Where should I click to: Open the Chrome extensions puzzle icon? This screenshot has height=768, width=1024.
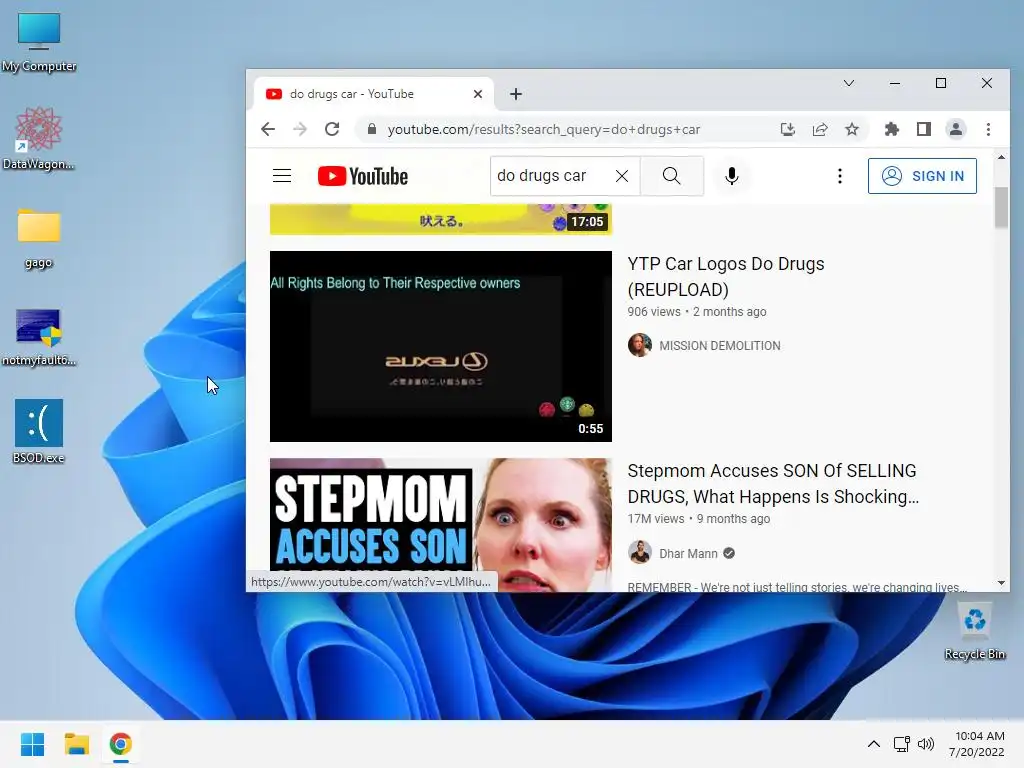click(x=891, y=129)
